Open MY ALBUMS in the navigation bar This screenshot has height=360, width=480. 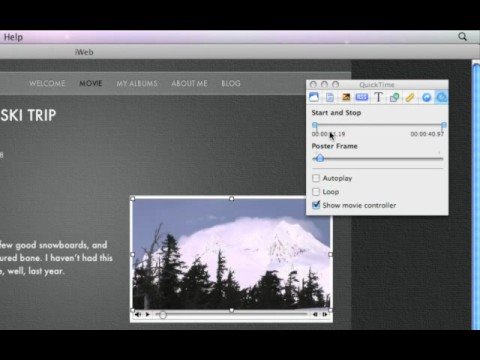pyautogui.click(x=137, y=83)
